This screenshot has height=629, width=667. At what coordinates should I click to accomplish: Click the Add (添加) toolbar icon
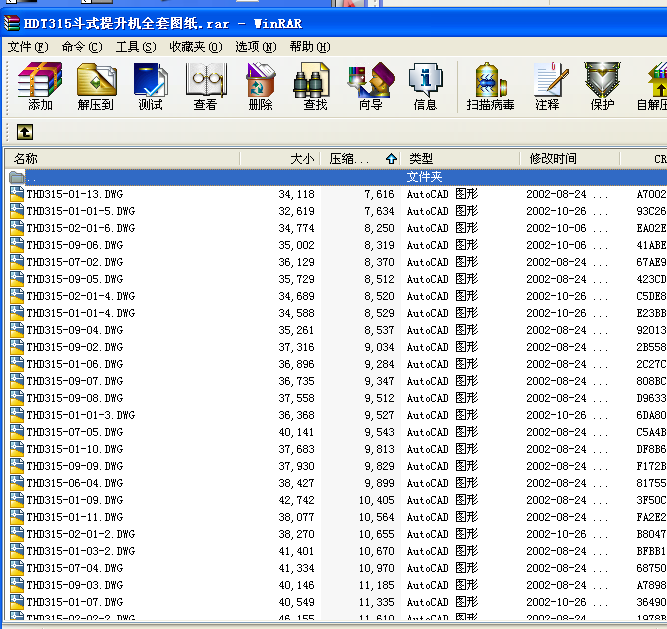click(40, 86)
